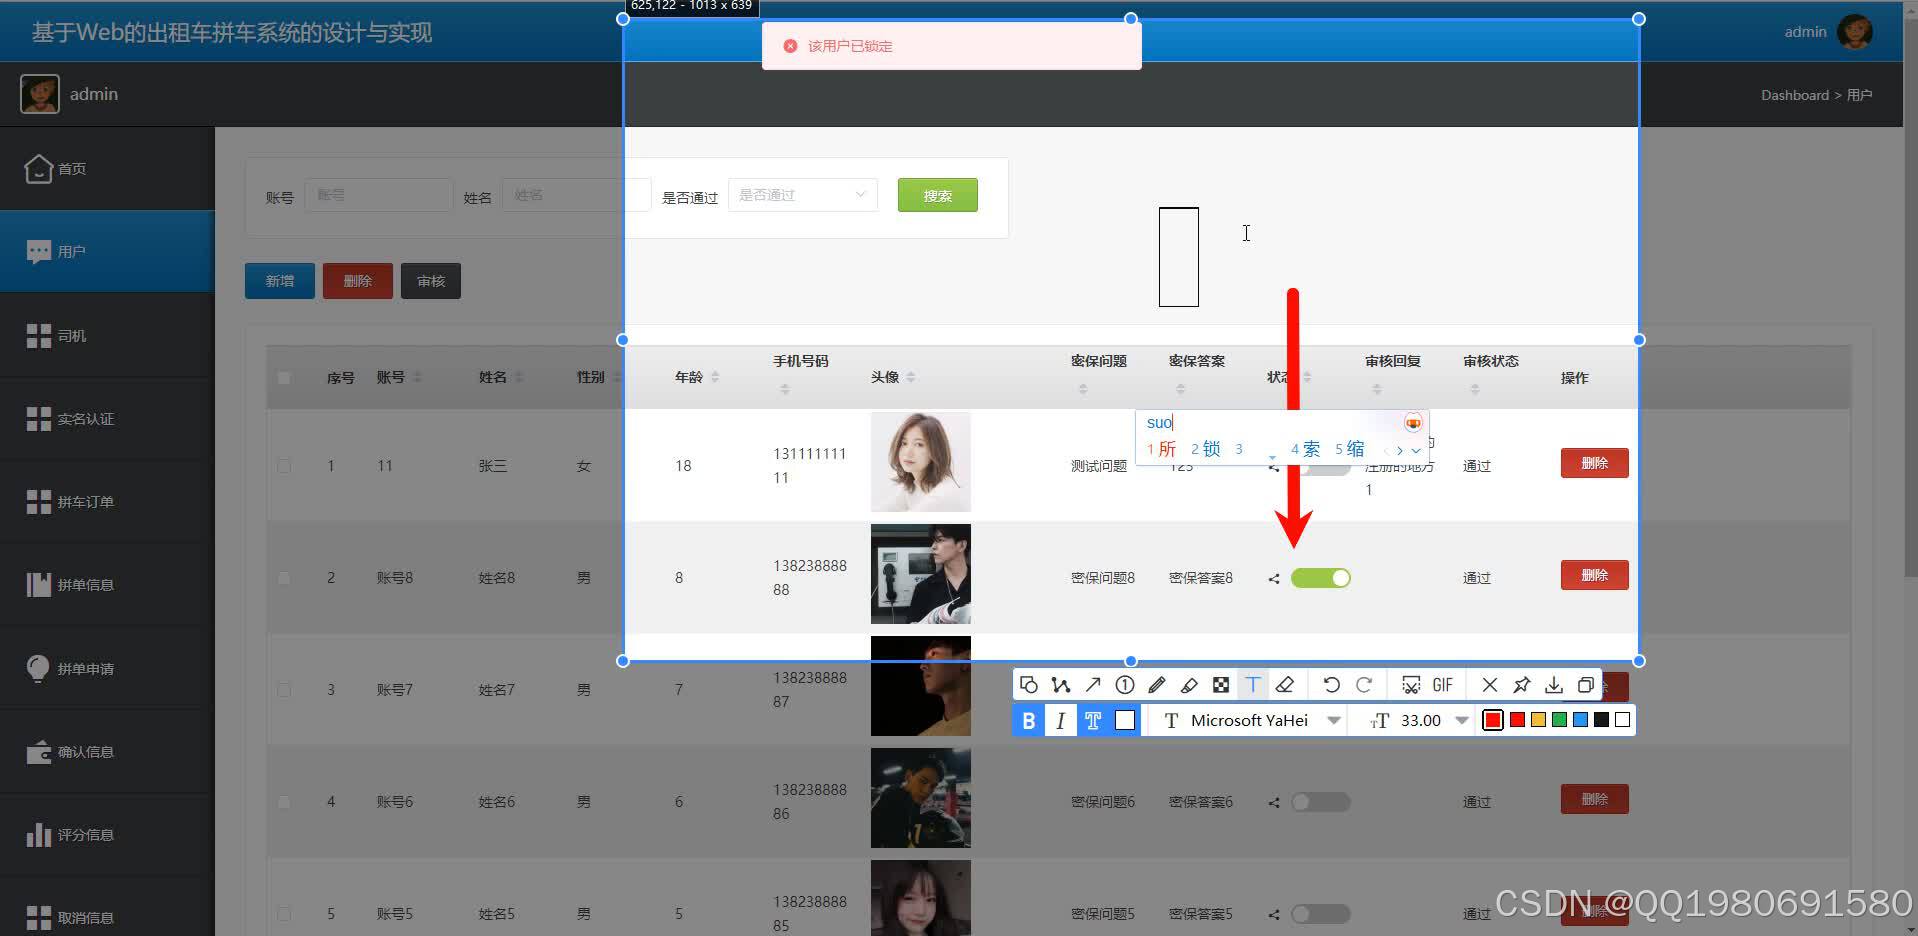Open the Microsoft YaHei font dropdown
Image resolution: width=1918 pixels, height=936 pixels.
click(1333, 720)
